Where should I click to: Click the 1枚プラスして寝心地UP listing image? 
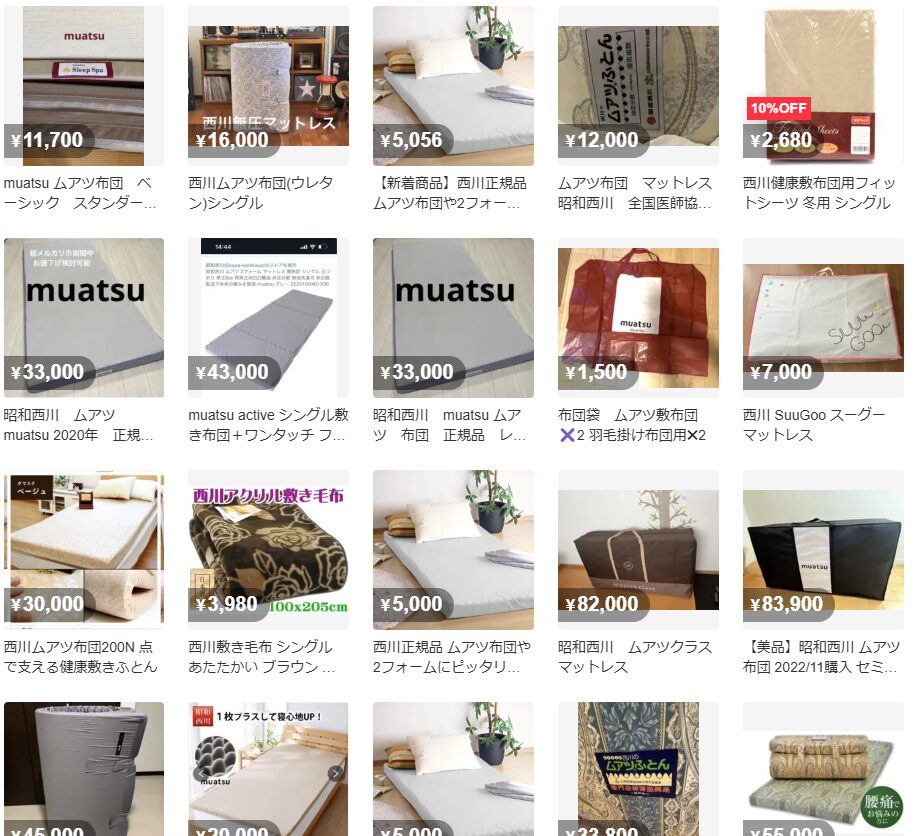[x=268, y=768]
